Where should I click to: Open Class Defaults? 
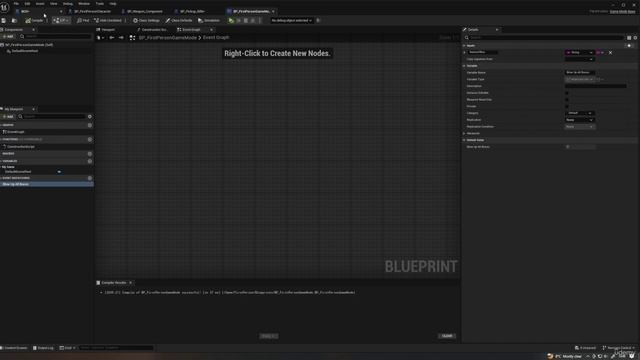[x=179, y=20]
